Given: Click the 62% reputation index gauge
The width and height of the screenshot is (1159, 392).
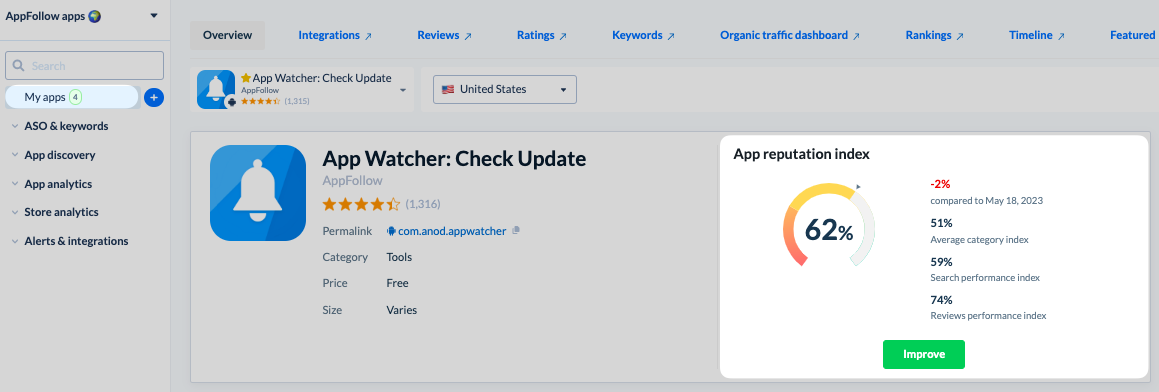Looking at the screenshot, I should tap(829, 225).
